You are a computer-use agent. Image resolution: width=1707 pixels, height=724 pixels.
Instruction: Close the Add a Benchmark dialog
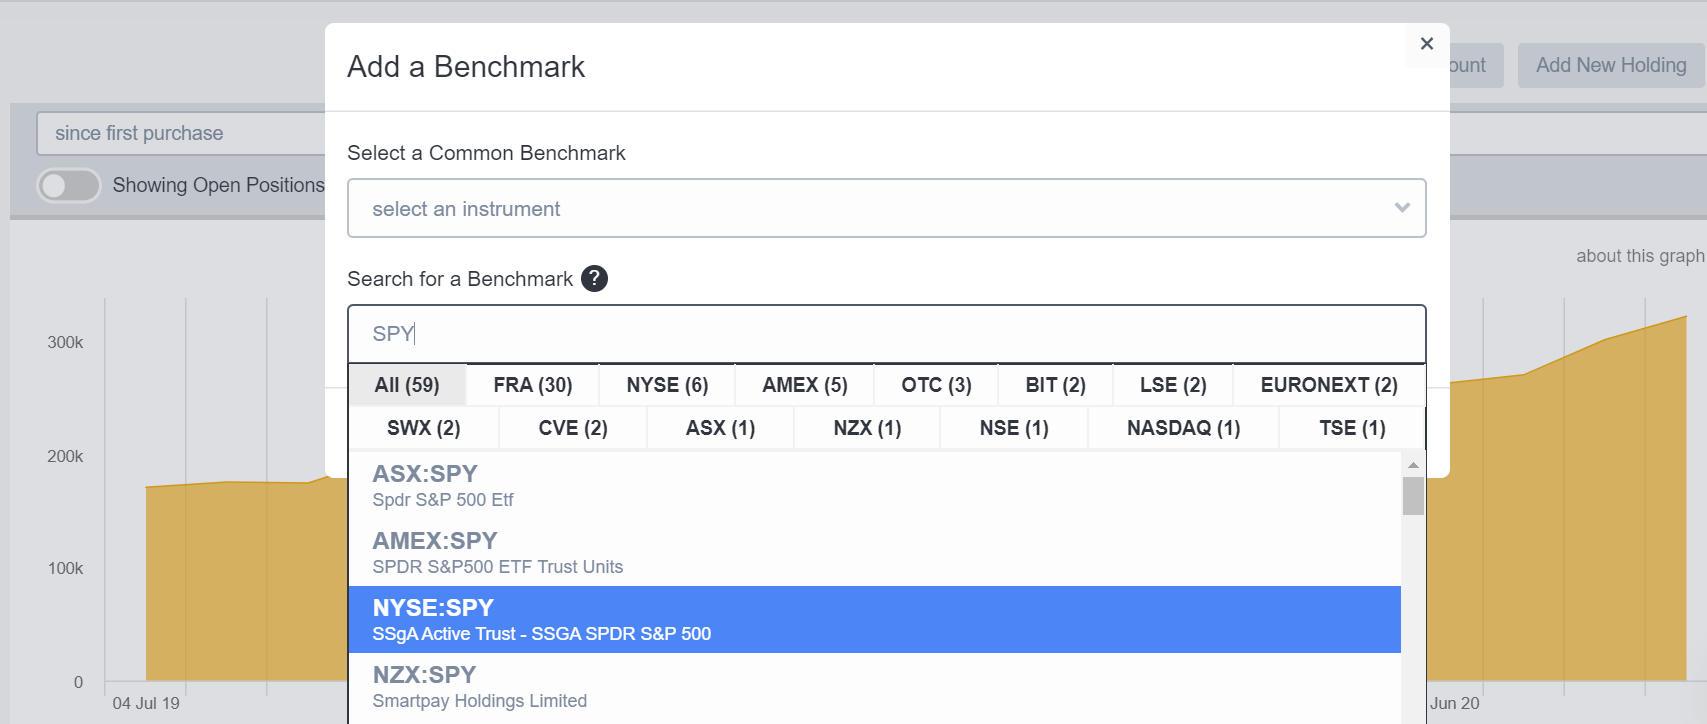click(x=1427, y=44)
